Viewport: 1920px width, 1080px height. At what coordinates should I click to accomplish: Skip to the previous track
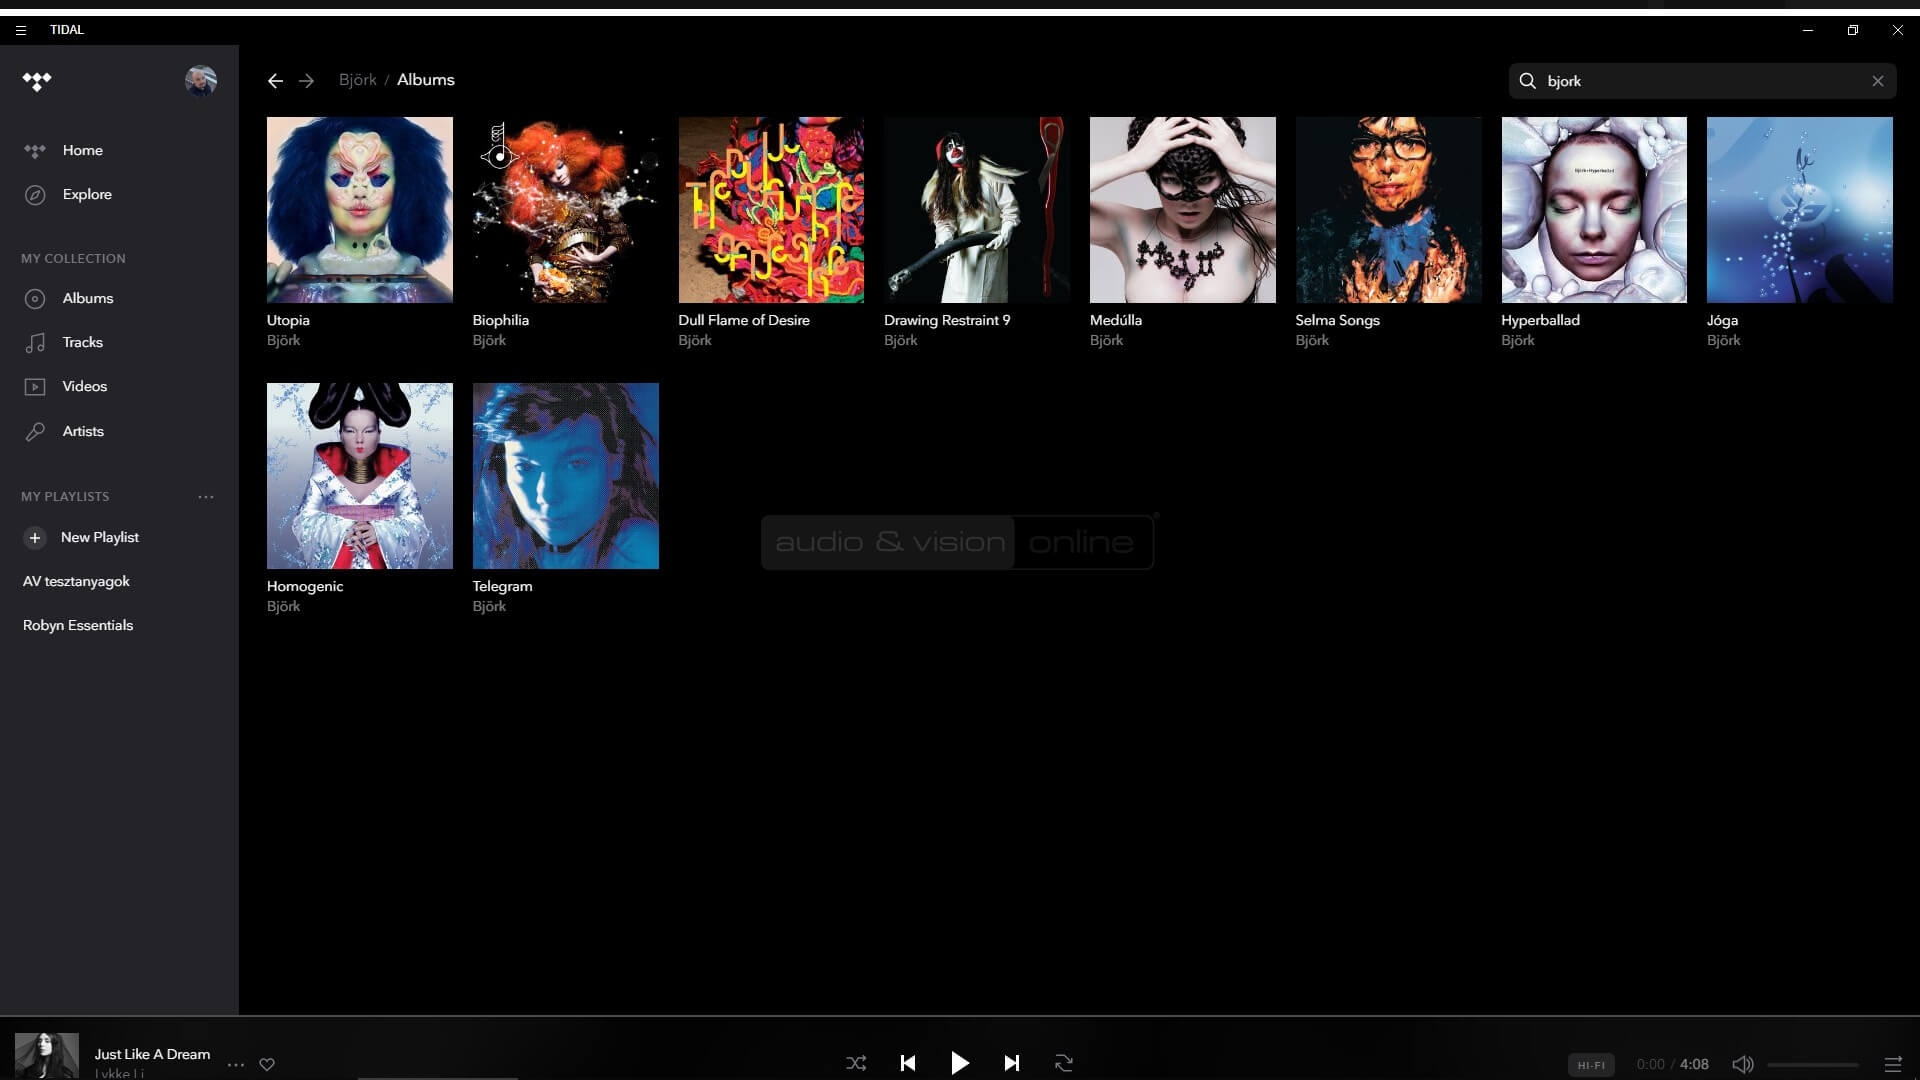[x=908, y=1063]
